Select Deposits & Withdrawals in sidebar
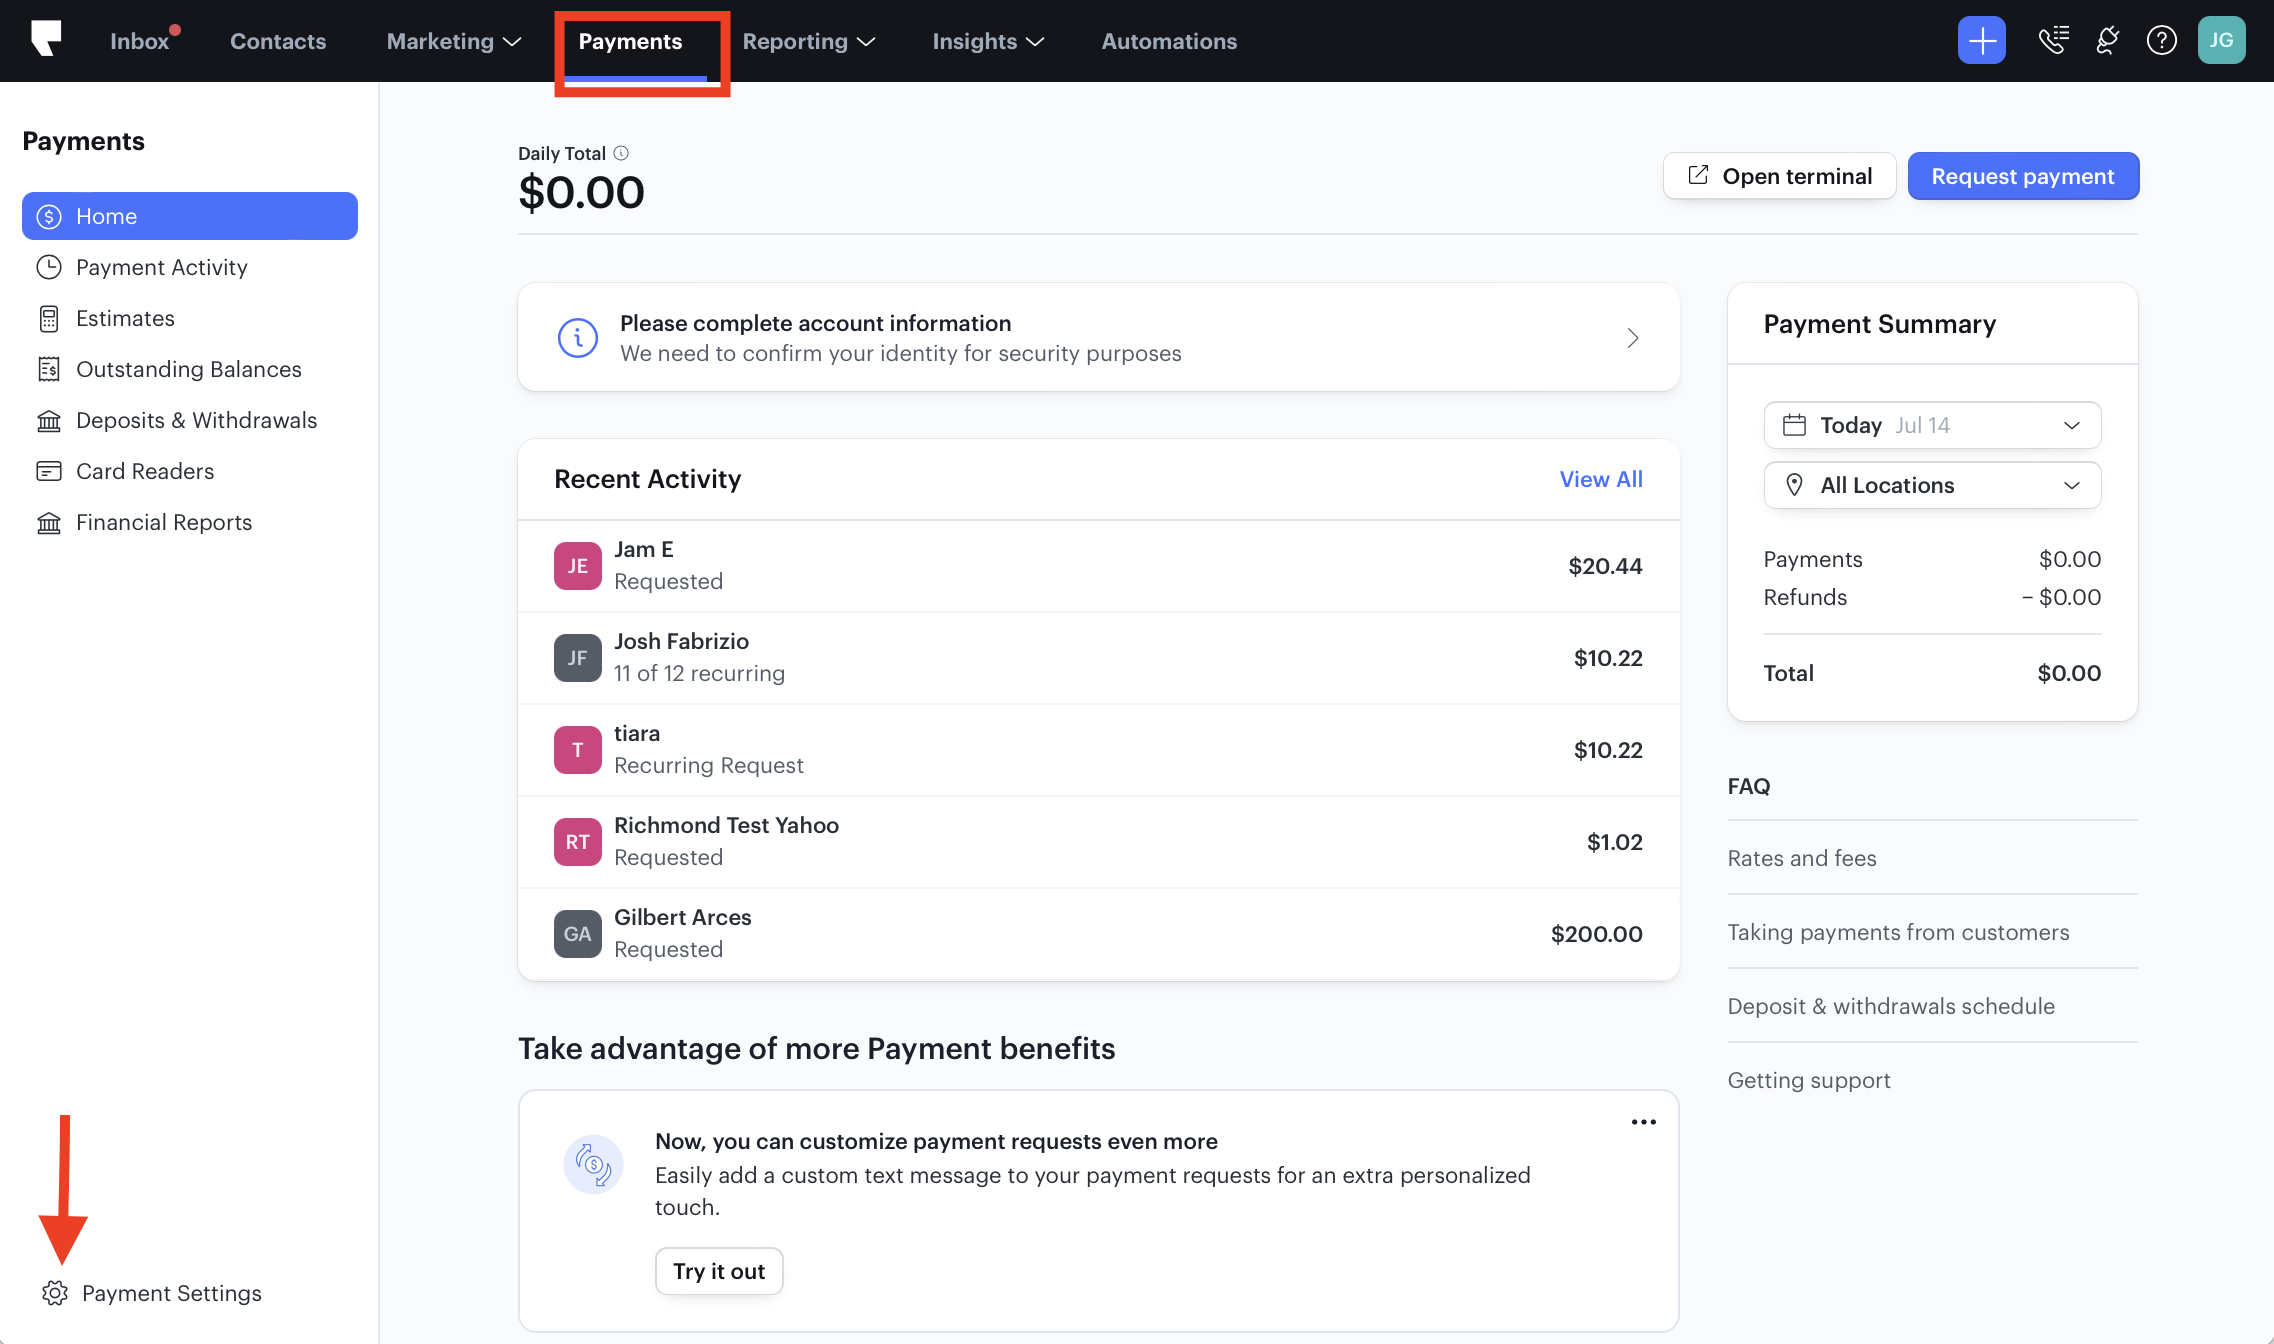 coord(196,420)
